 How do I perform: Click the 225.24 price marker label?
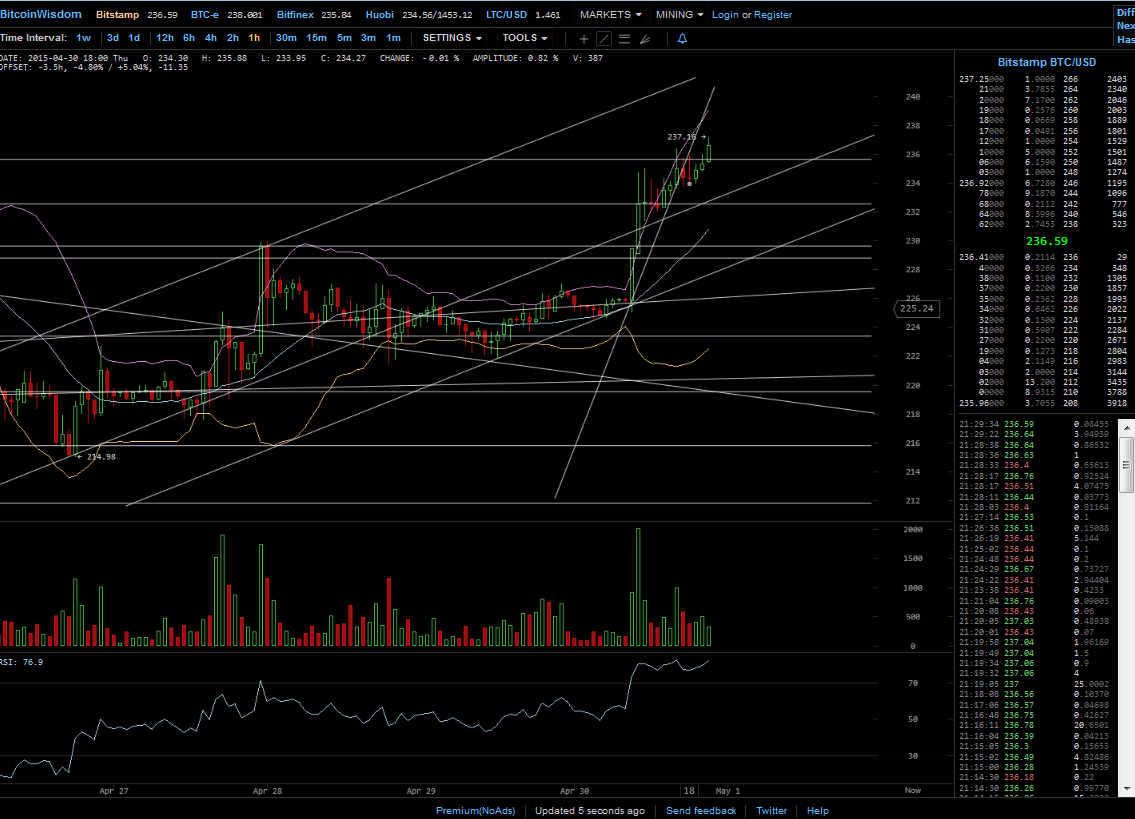click(916, 308)
